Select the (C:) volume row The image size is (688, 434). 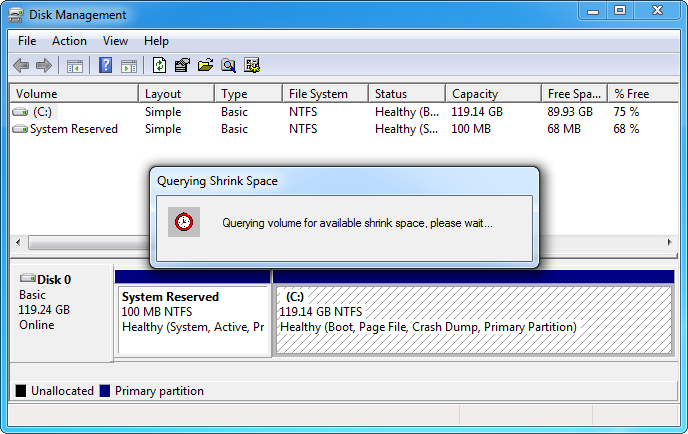coord(344,112)
